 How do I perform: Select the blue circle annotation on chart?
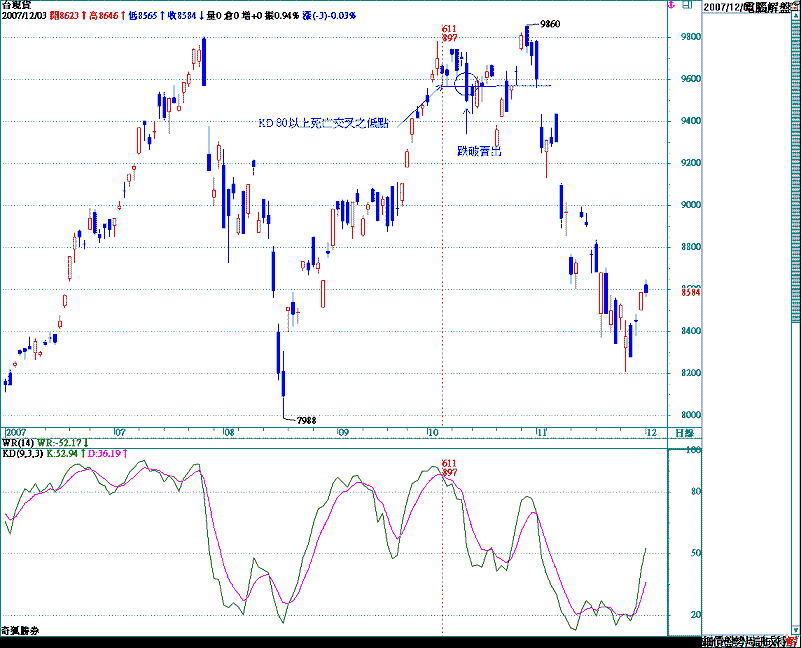pyautogui.click(x=466, y=84)
